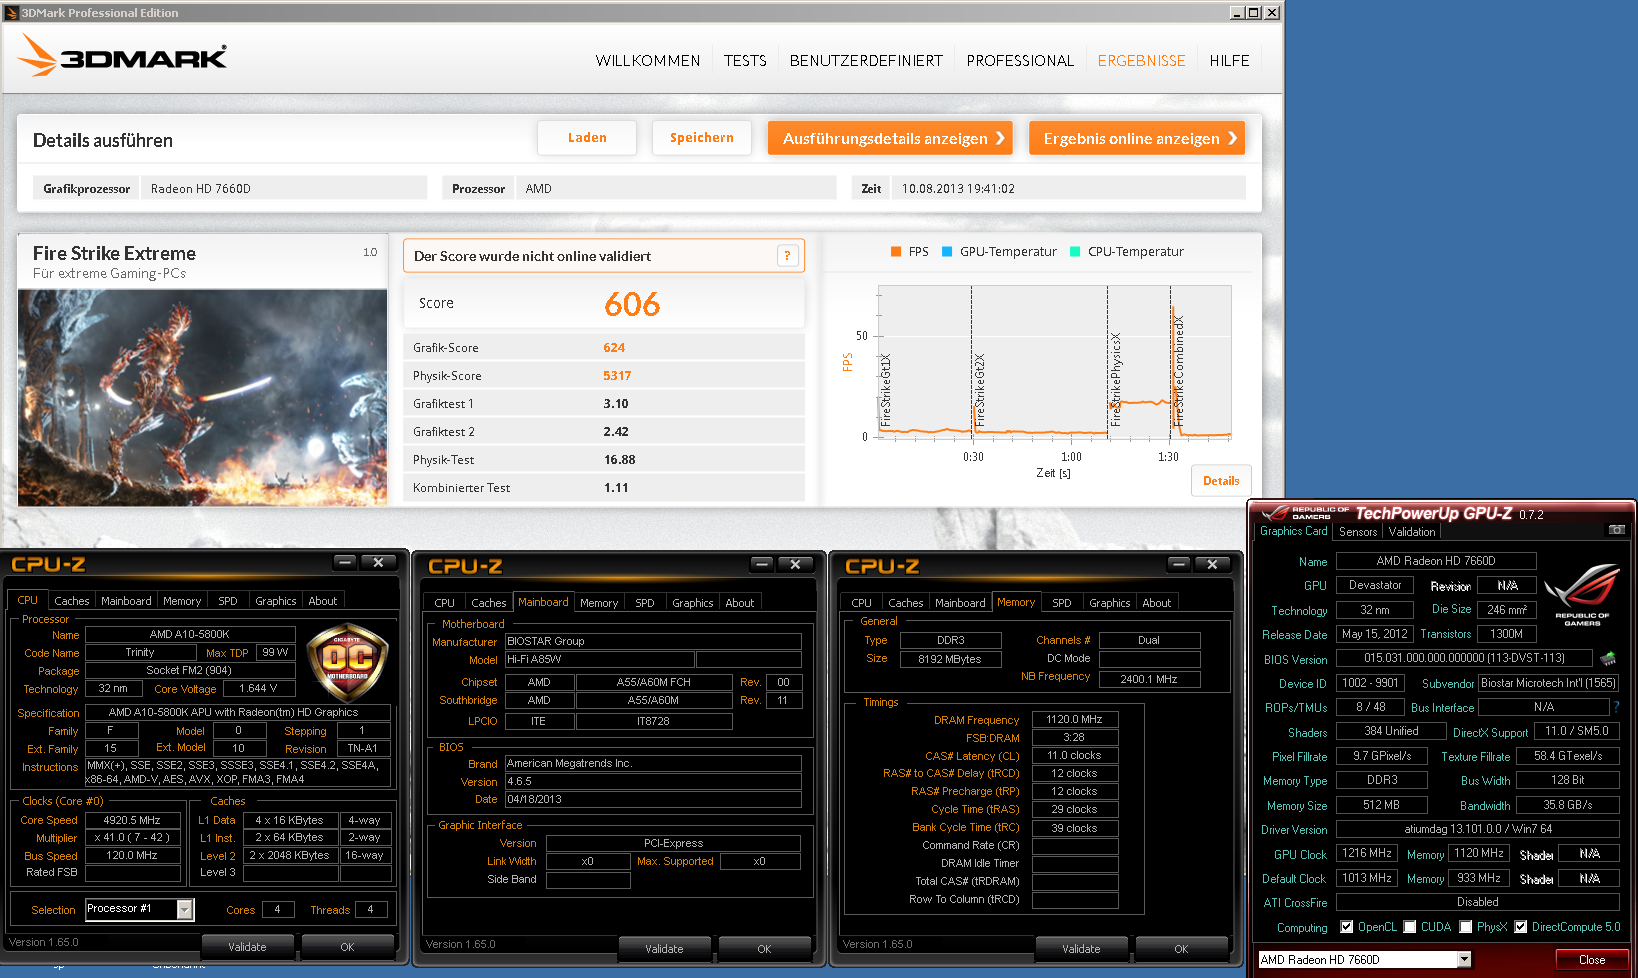Click the Details button below the chart
1638x978 pixels.
[1221, 481]
